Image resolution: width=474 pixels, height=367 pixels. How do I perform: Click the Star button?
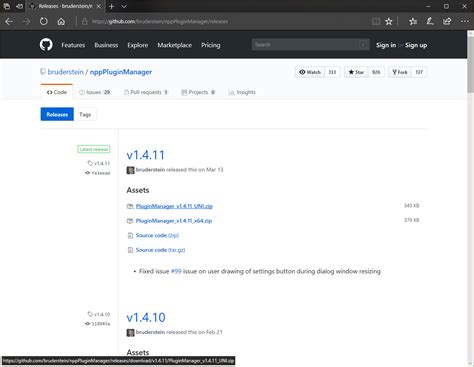(x=356, y=72)
